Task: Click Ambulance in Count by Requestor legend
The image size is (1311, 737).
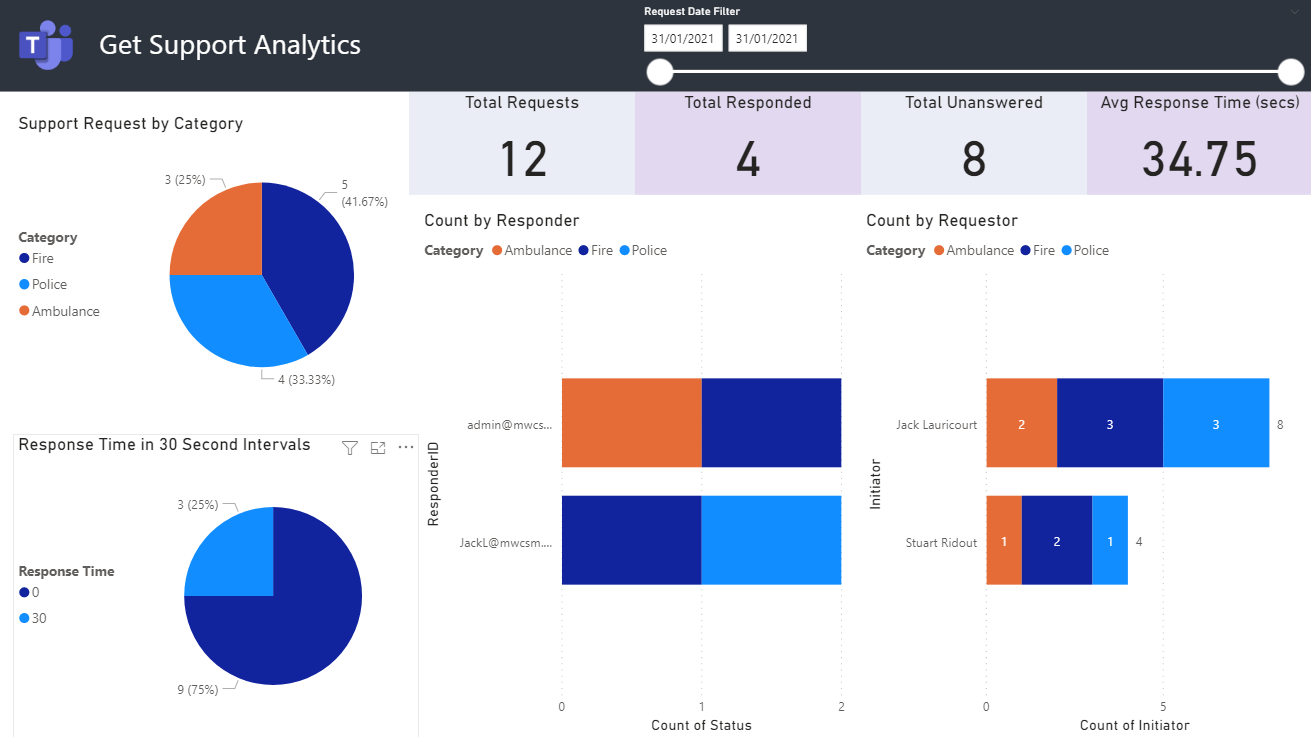Action: [x=973, y=250]
